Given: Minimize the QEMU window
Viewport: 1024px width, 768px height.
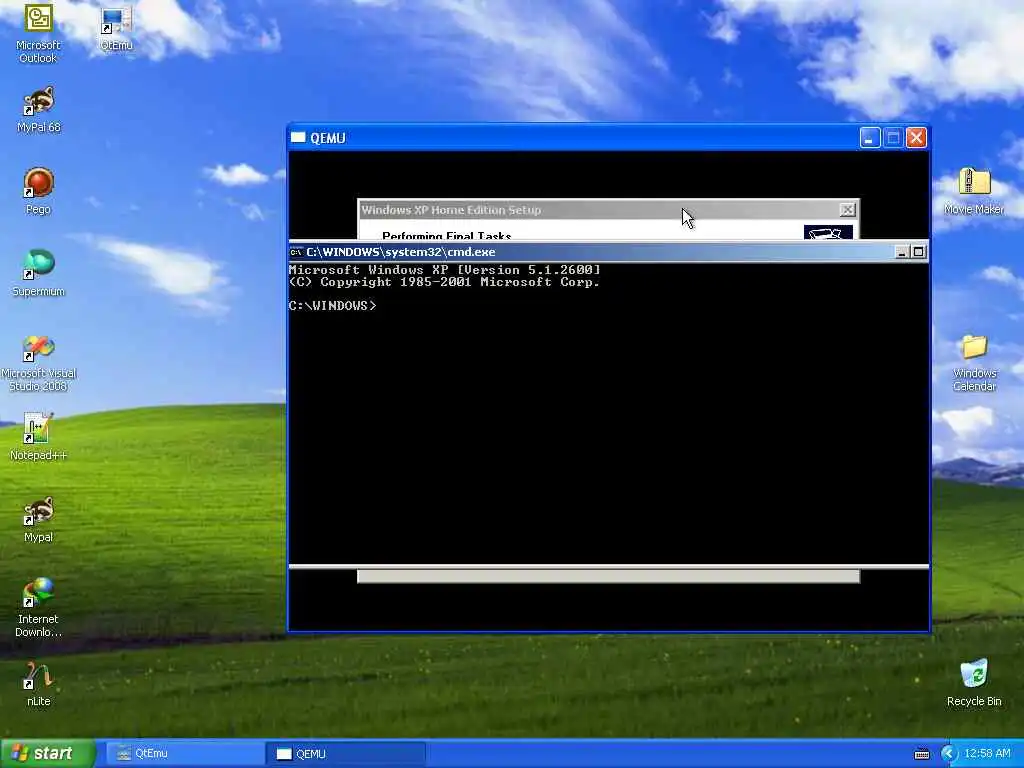Looking at the screenshot, I should click(869, 138).
